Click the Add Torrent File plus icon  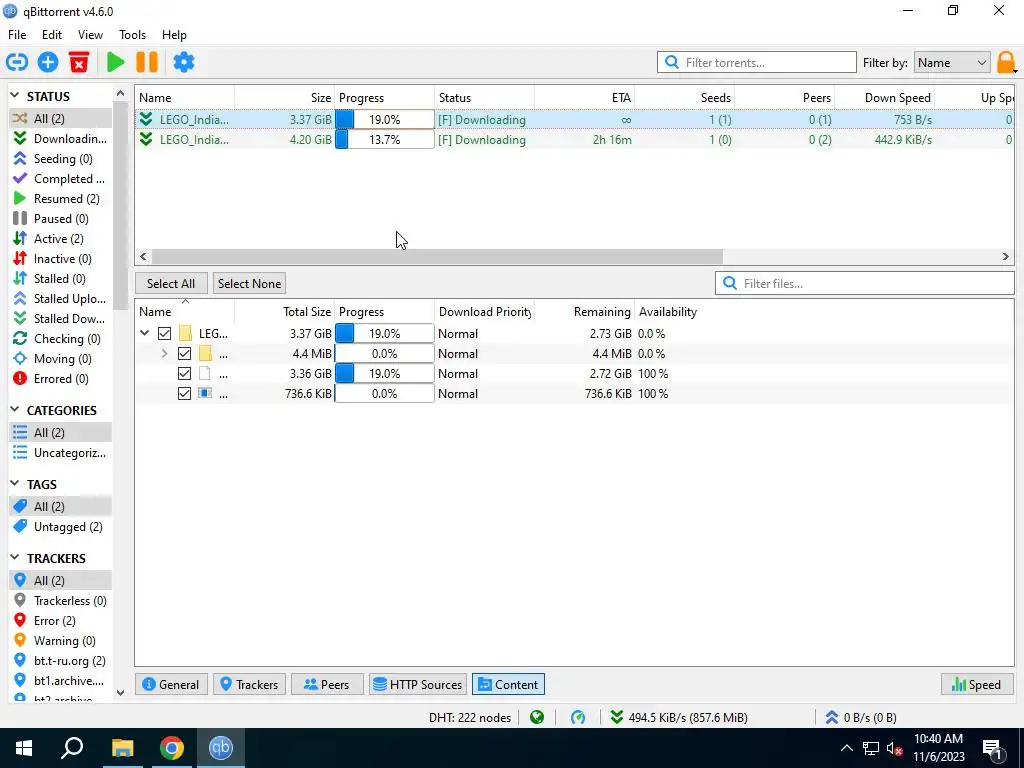click(x=48, y=63)
